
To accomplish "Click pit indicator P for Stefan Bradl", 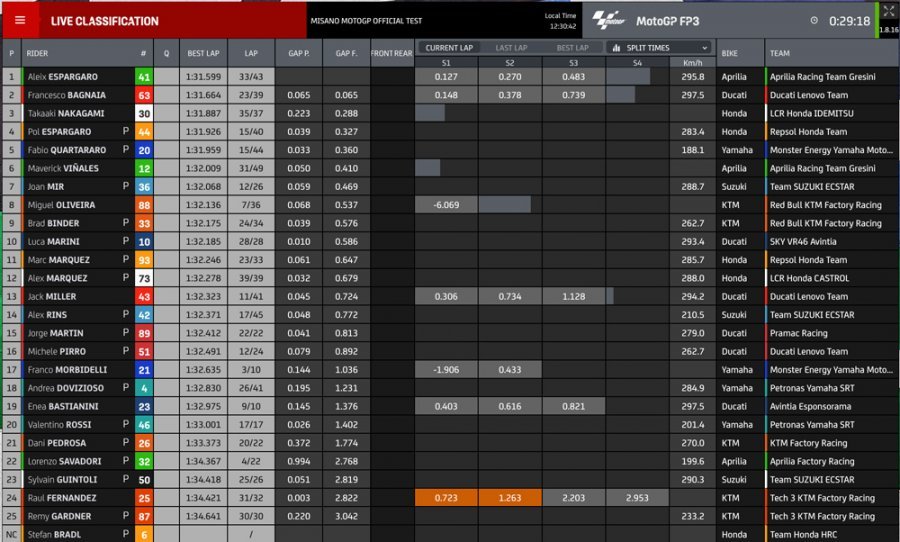I will 126,534.
